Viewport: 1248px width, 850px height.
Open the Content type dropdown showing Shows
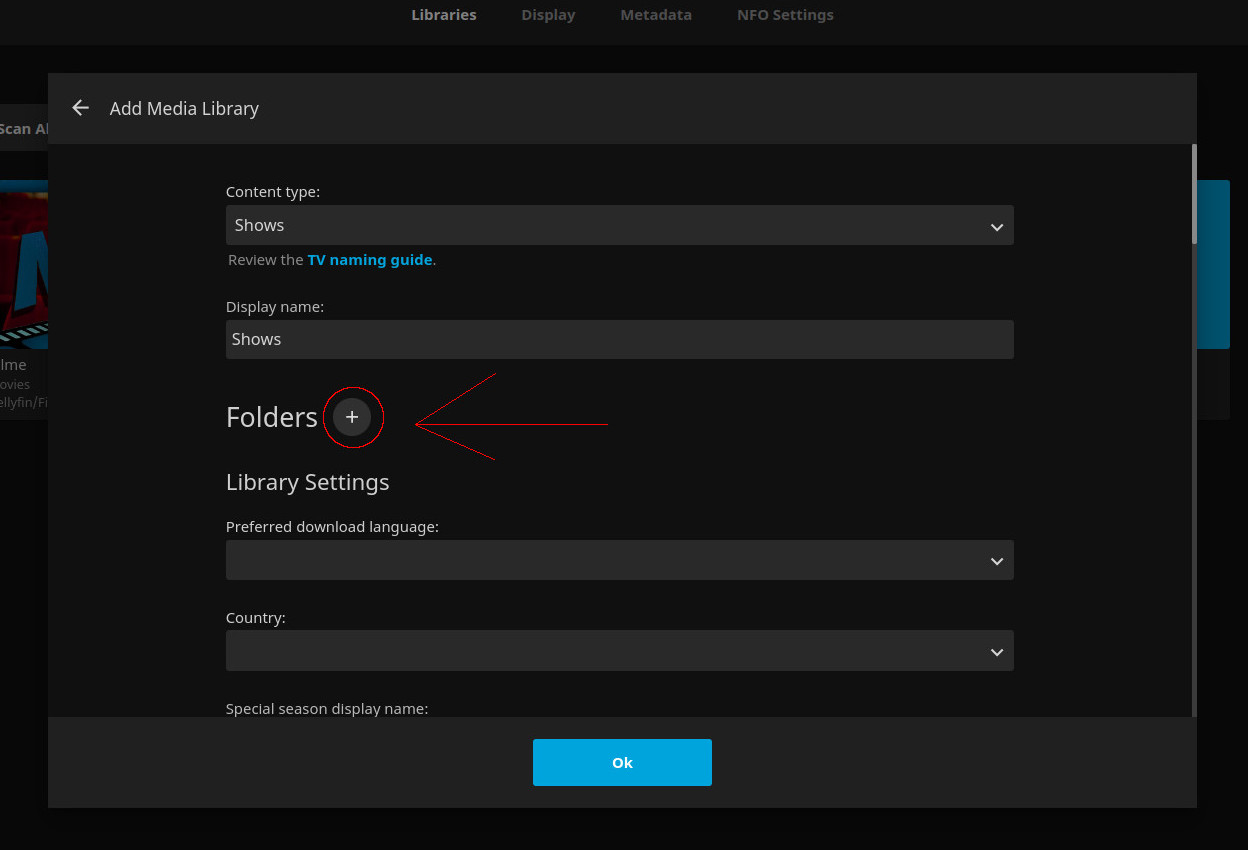[619, 225]
